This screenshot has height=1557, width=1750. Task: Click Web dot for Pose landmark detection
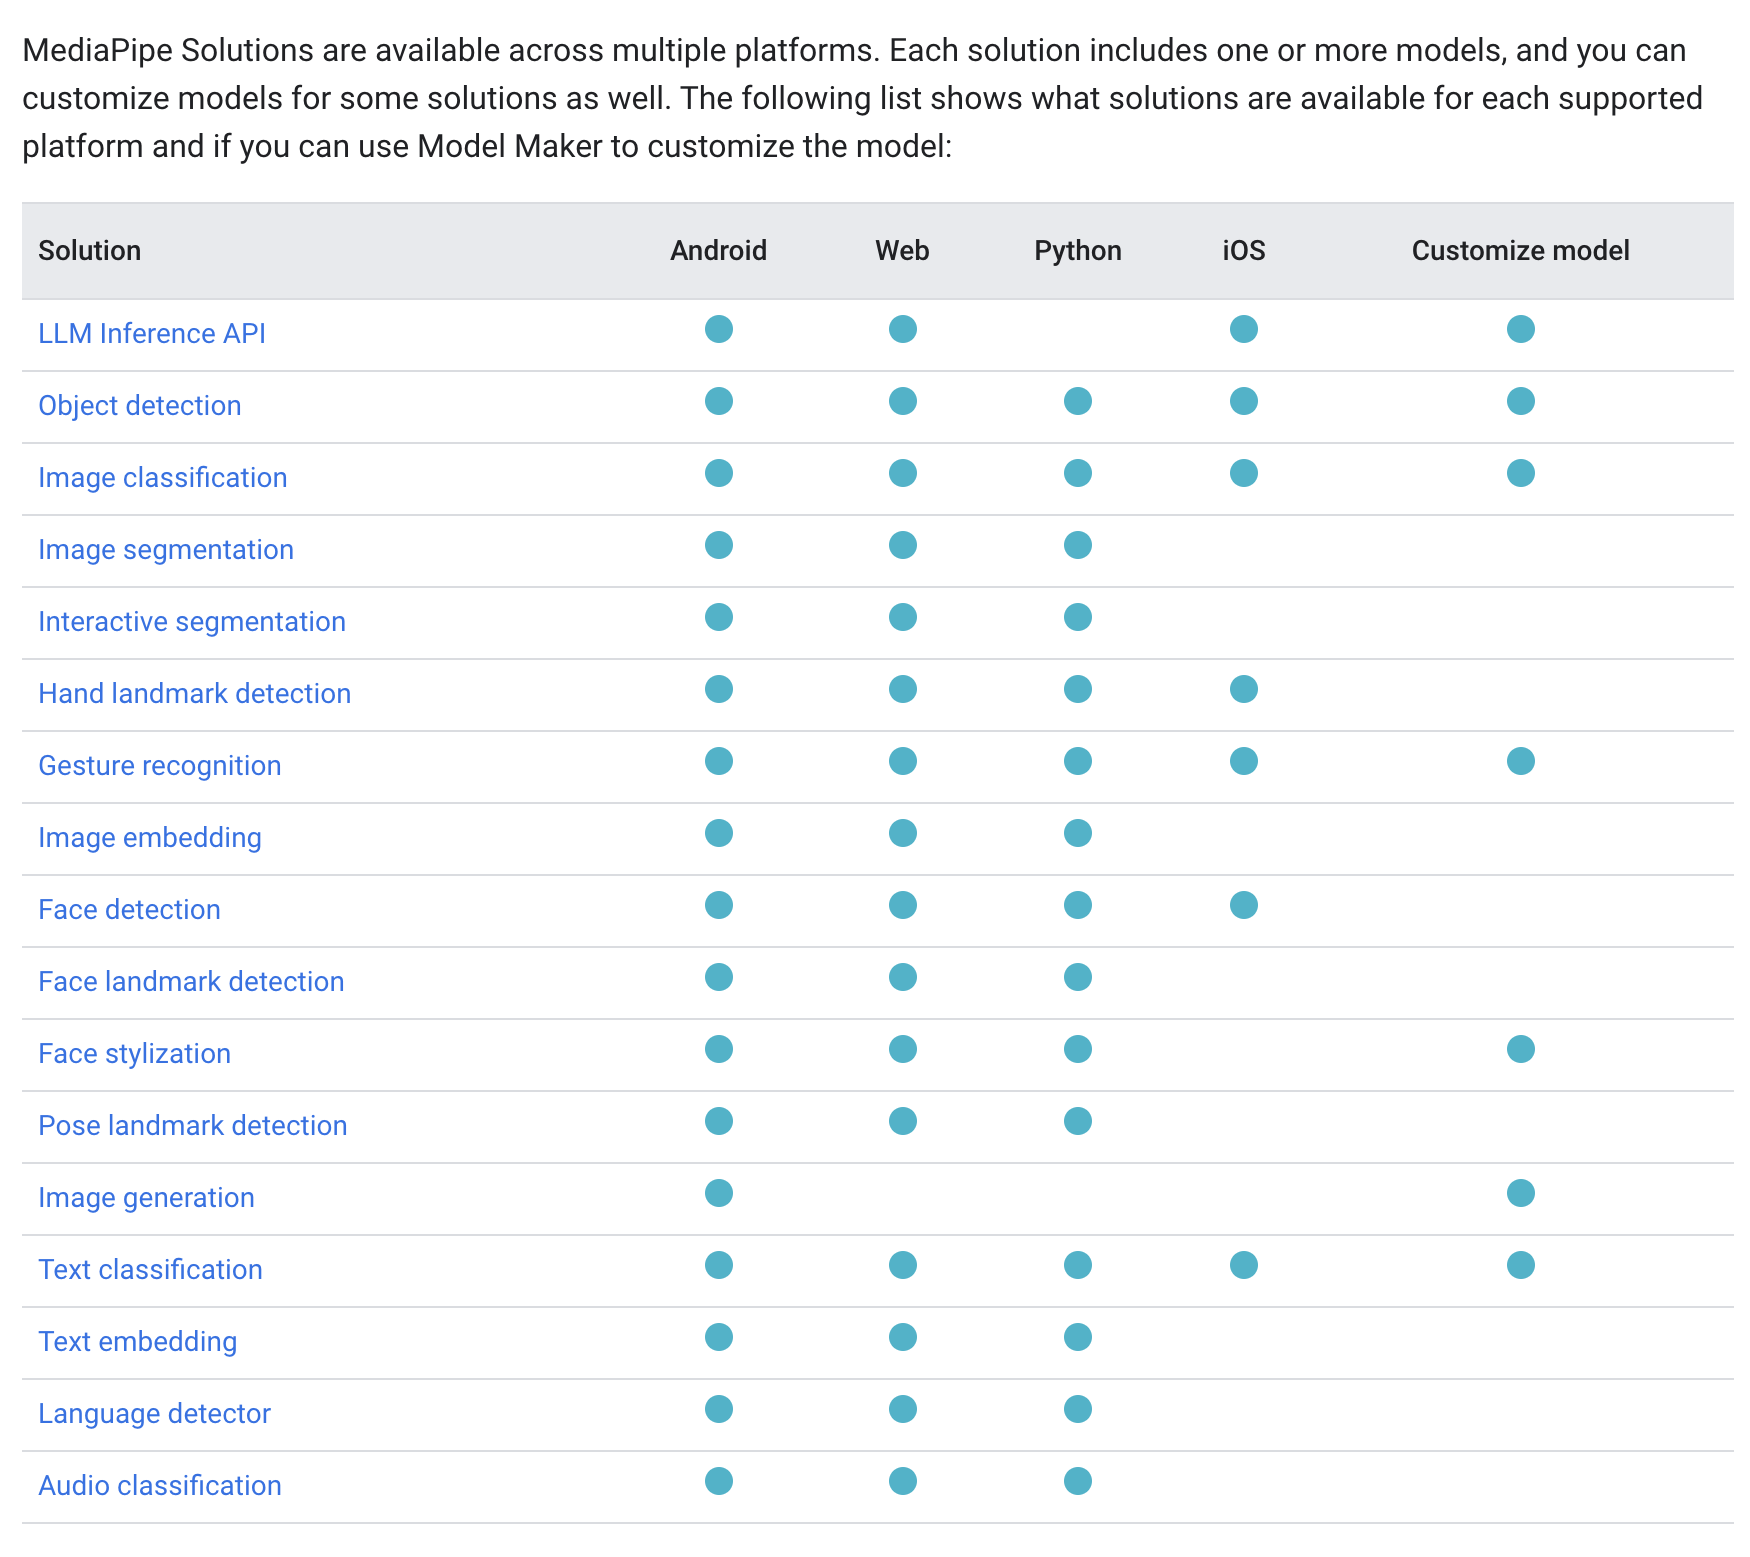point(903,1121)
